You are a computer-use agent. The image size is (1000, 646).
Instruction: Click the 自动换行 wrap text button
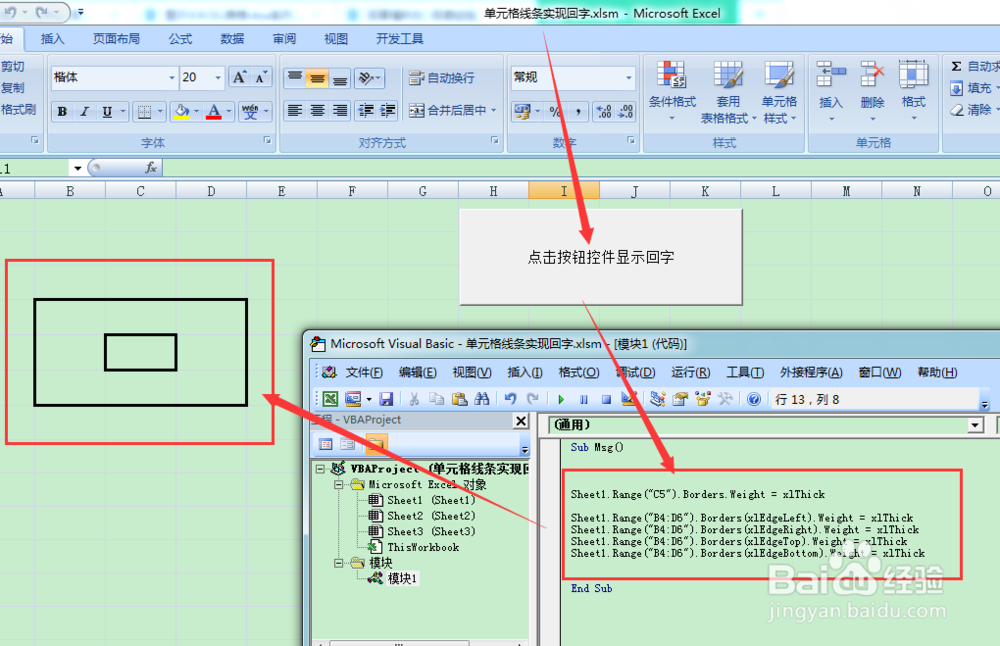coord(442,78)
